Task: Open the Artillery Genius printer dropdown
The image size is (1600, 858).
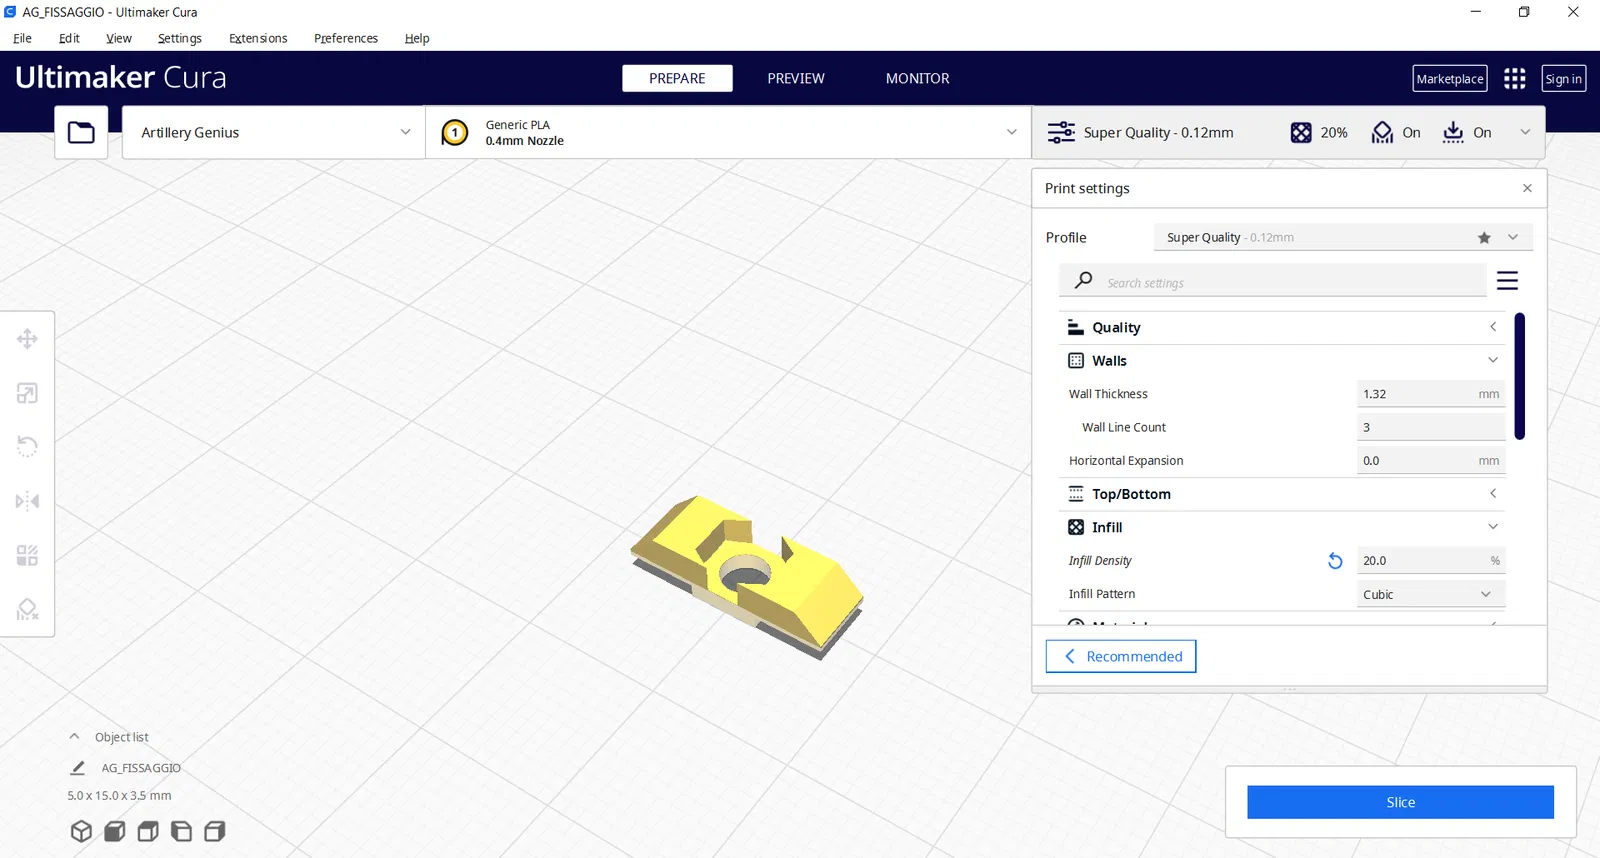Action: tap(274, 132)
